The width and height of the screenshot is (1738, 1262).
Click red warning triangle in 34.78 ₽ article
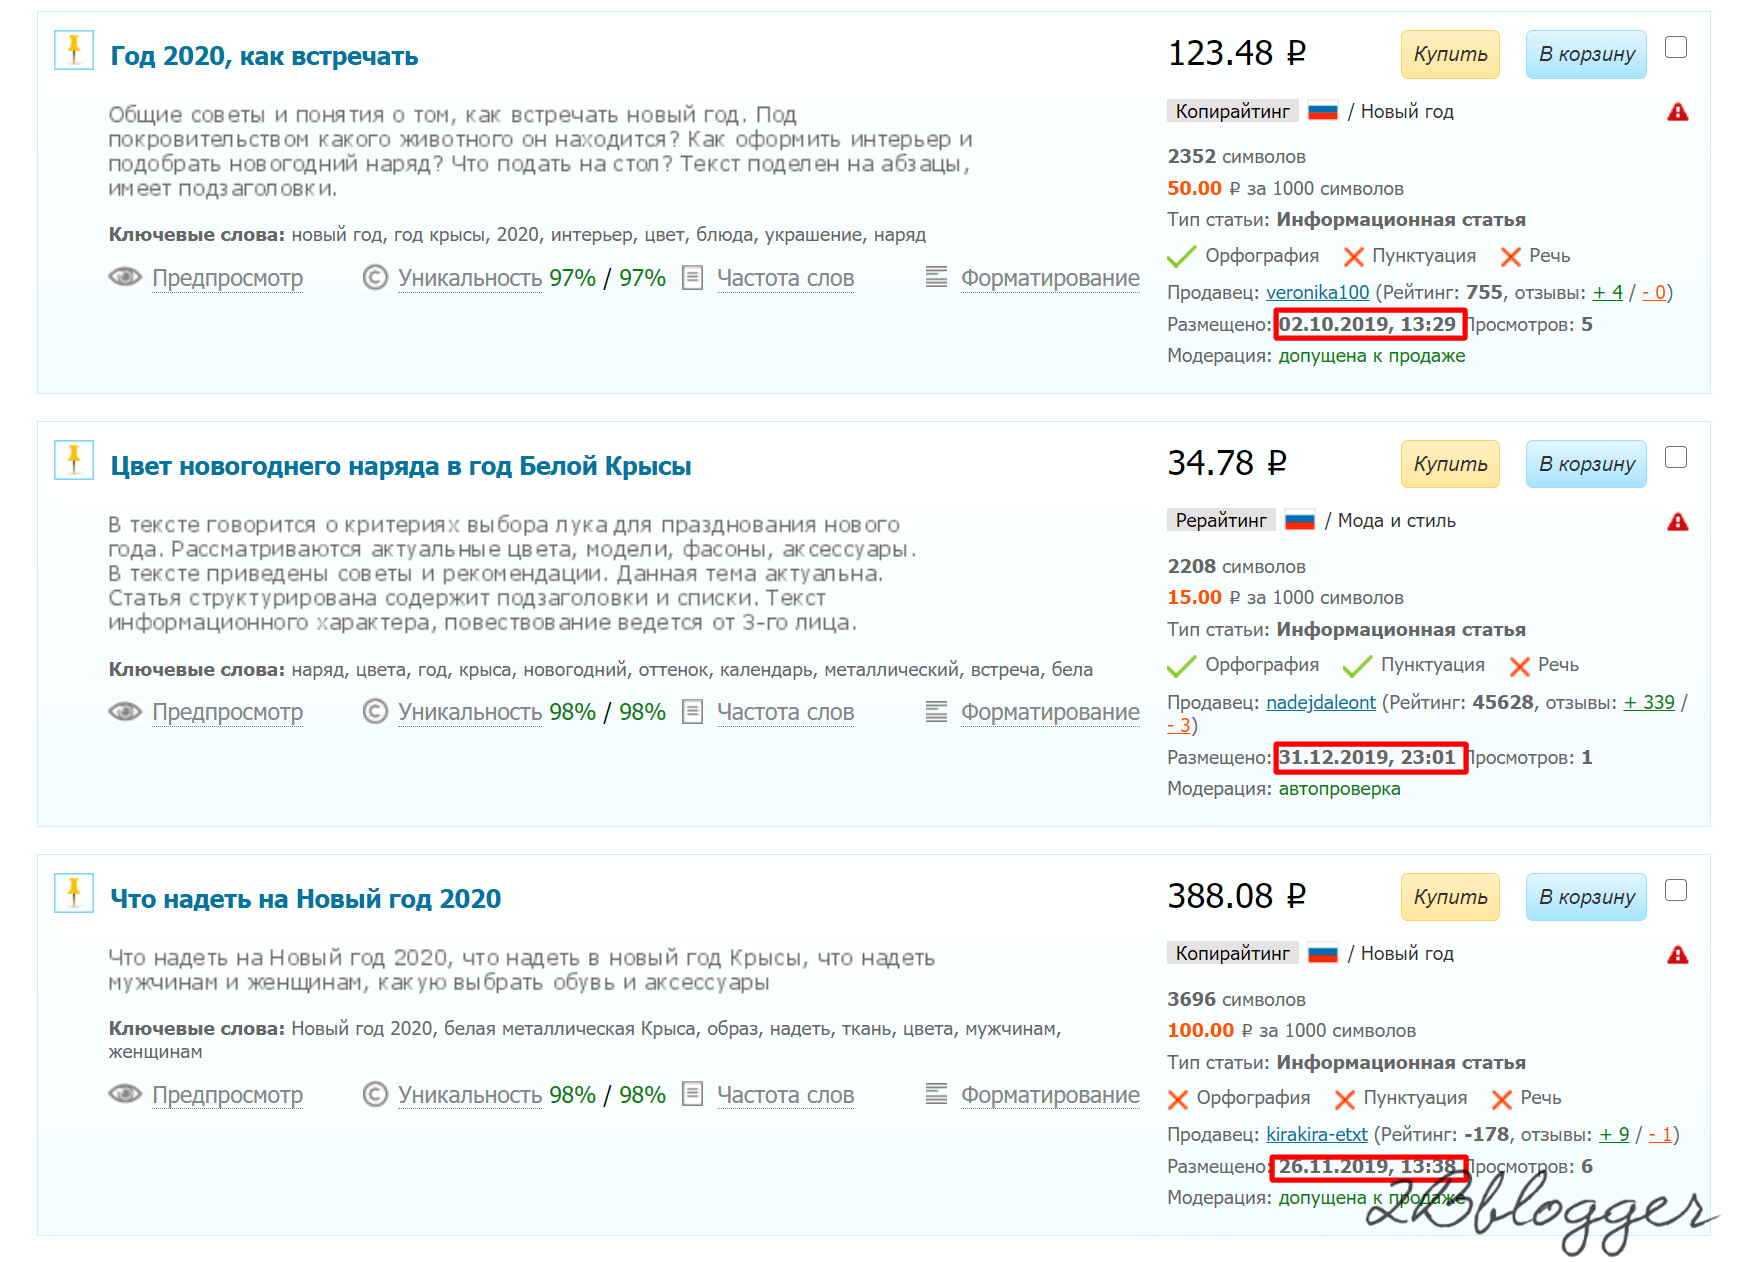coord(1677,522)
